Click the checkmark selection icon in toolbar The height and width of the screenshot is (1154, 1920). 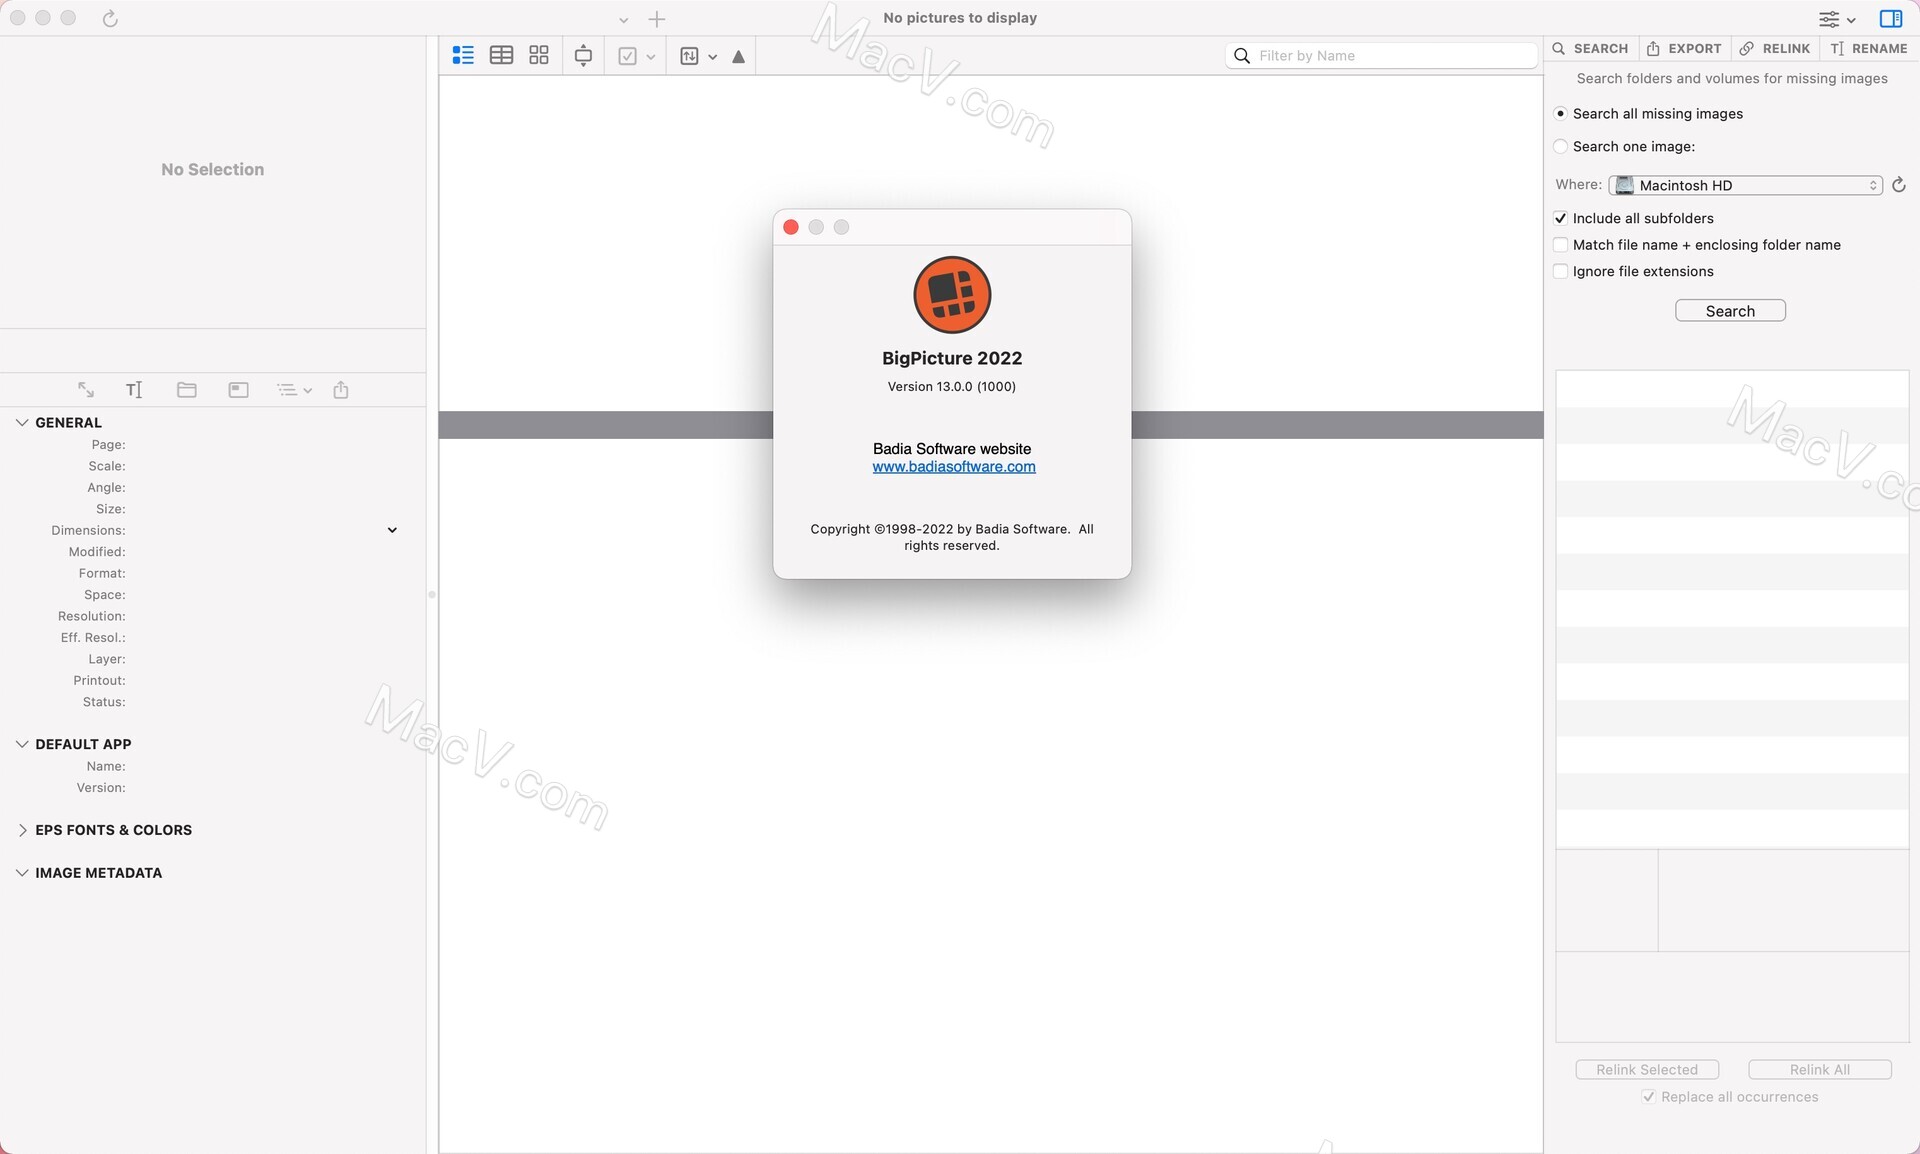pyautogui.click(x=627, y=56)
